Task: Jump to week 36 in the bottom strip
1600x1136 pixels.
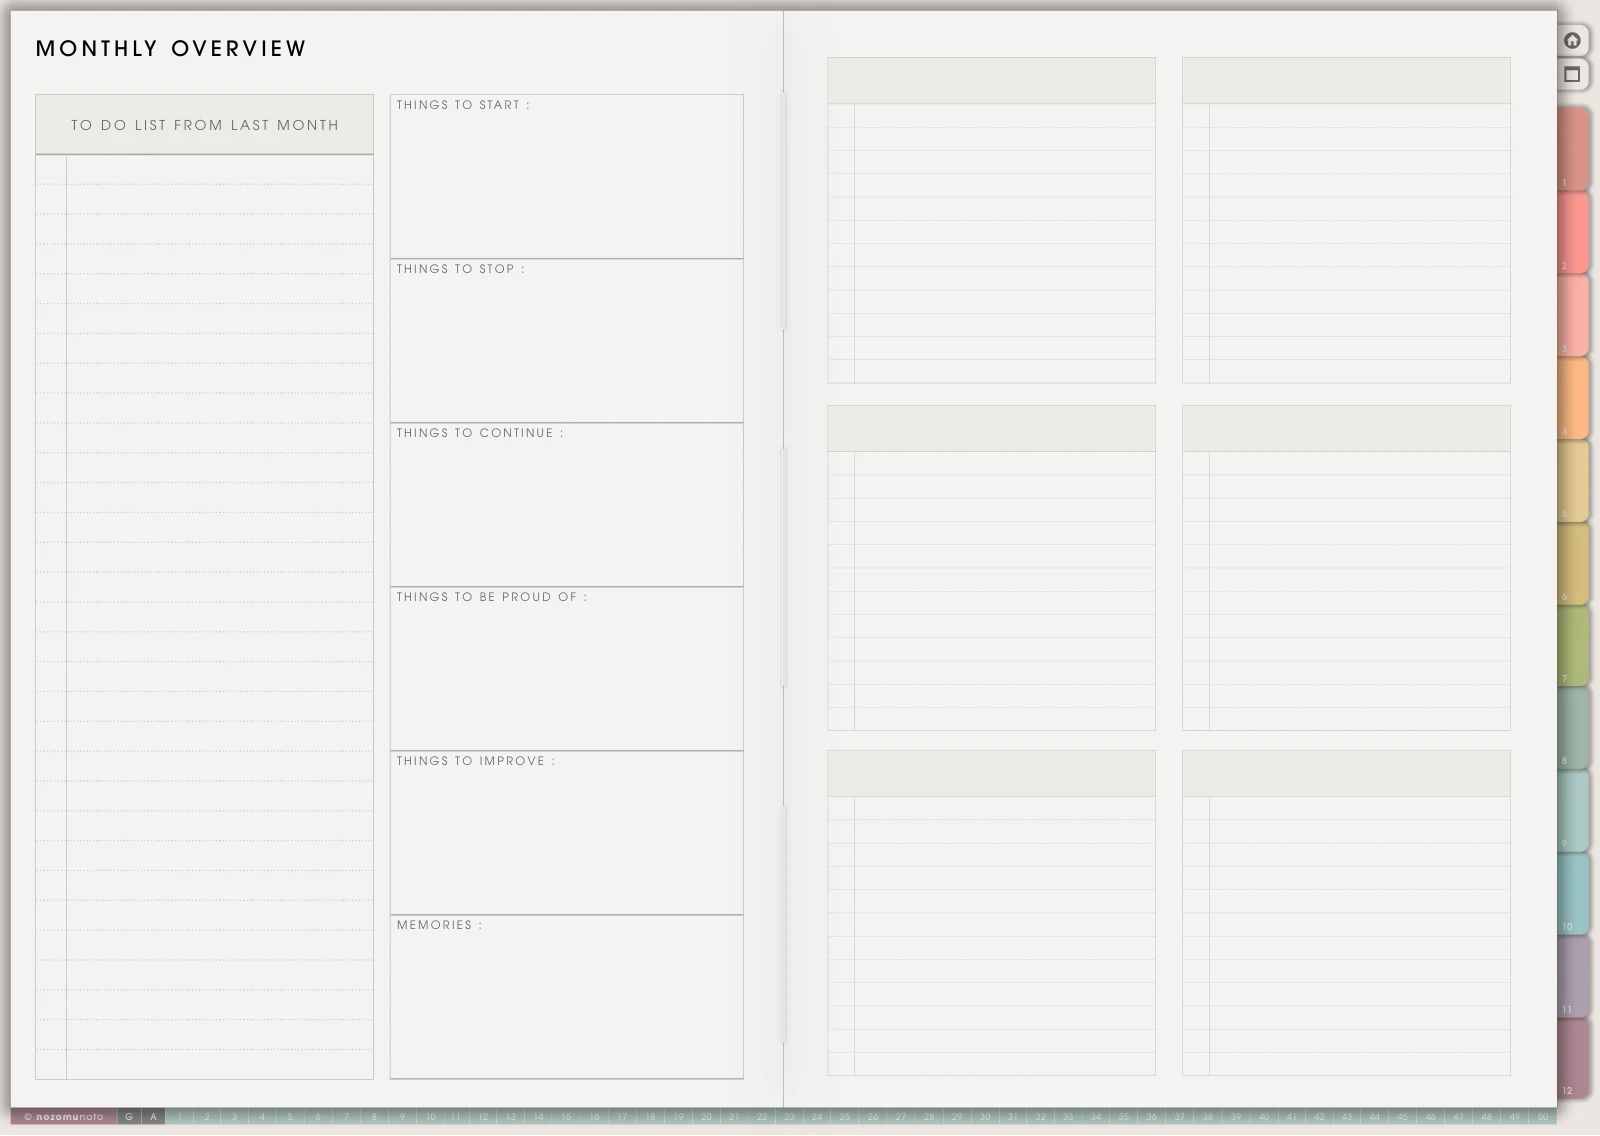Action: tap(1152, 1117)
